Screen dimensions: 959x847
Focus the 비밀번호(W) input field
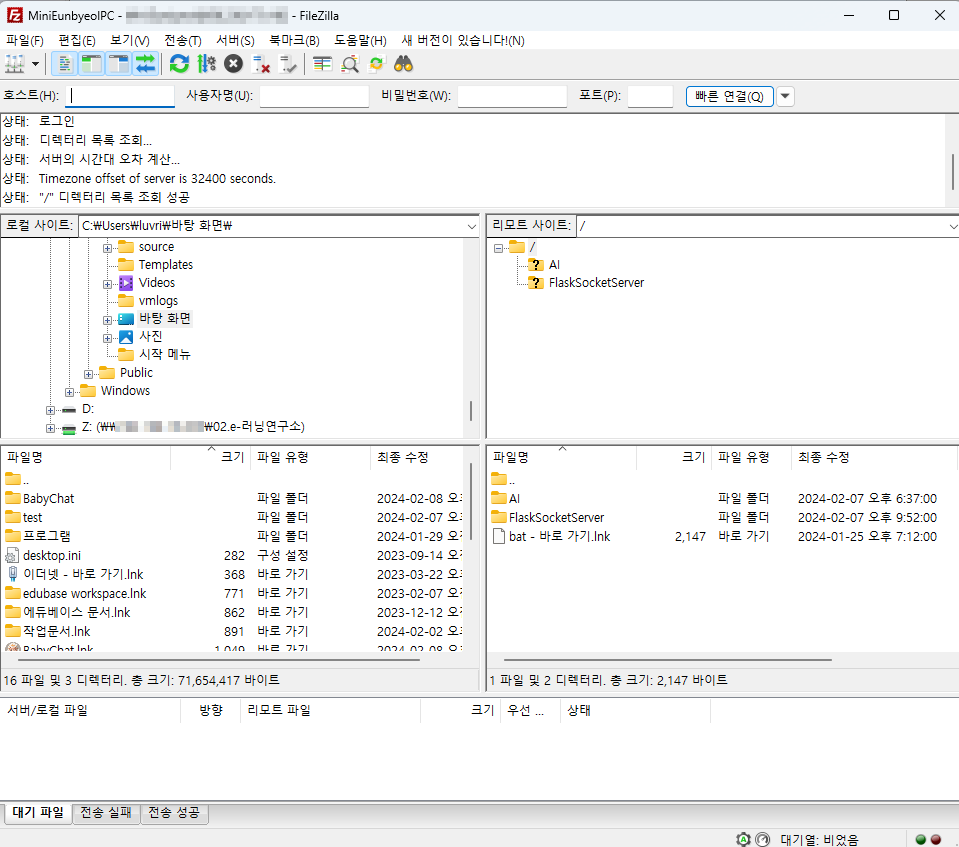coord(513,96)
